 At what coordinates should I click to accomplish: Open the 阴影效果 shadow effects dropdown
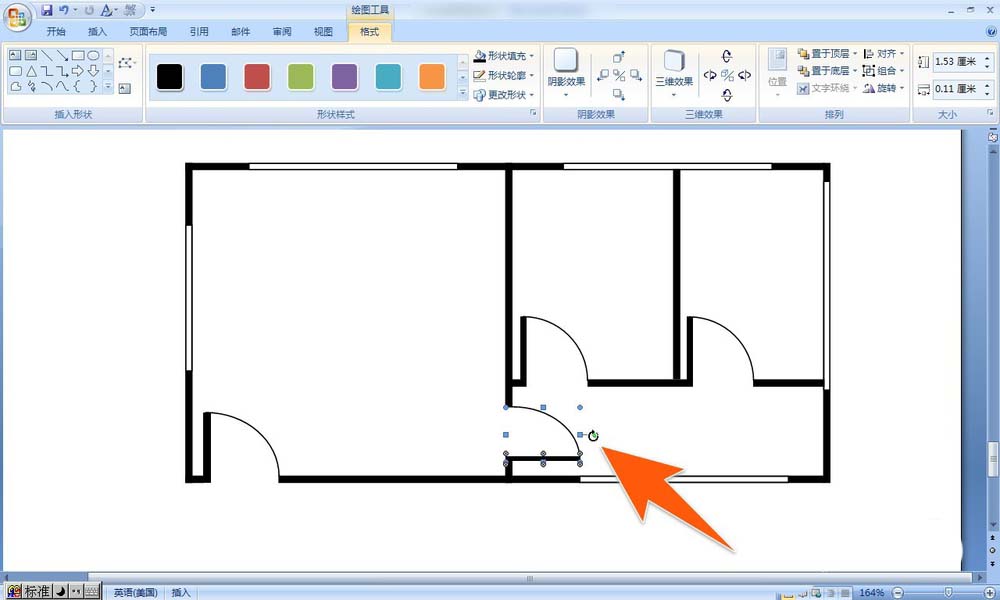point(566,72)
